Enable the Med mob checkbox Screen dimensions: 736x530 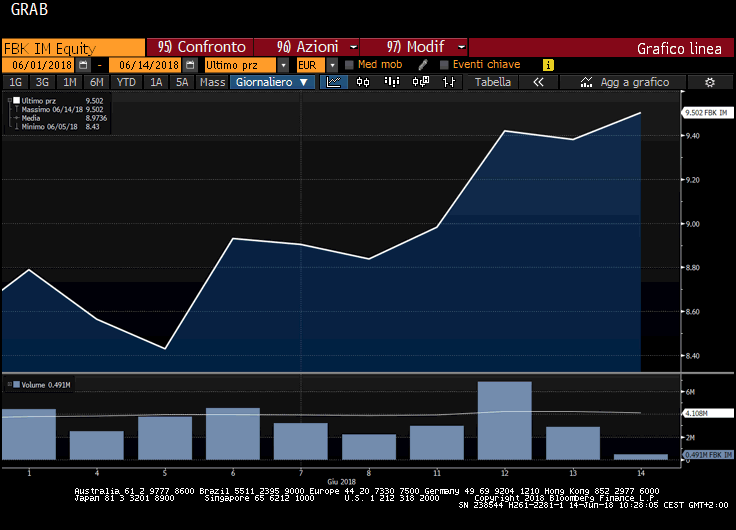348,65
